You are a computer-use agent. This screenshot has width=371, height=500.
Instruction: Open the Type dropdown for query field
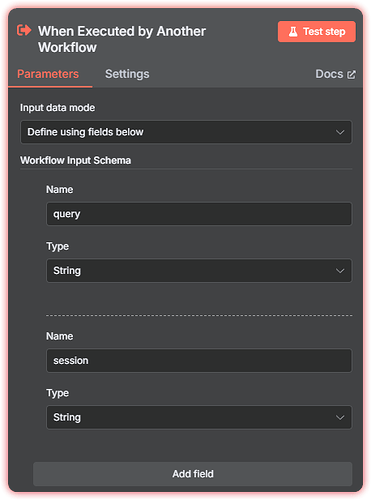199,271
